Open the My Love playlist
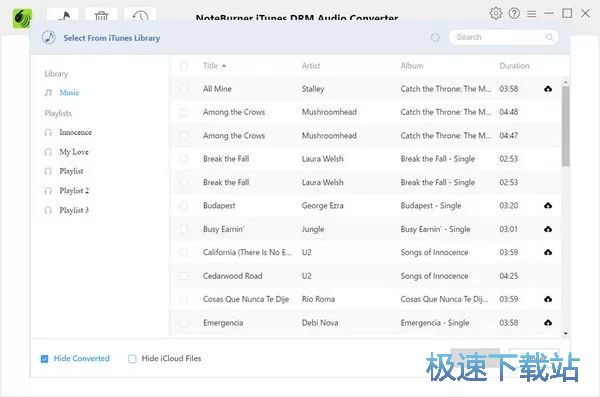Screen dimensions: 600x397 click(x=74, y=152)
